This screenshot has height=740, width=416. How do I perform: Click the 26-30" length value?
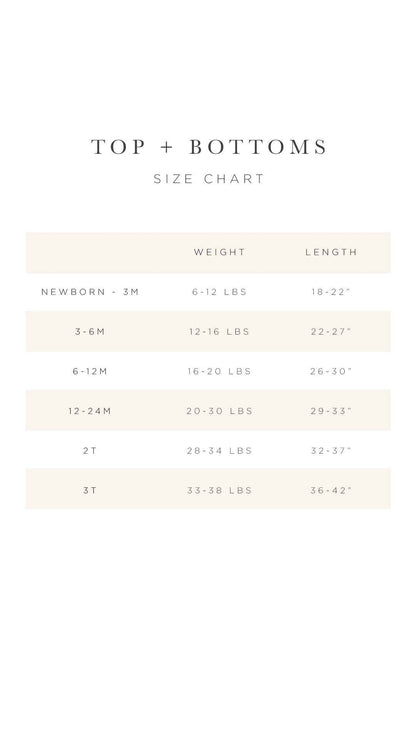[x=331, y=371]
